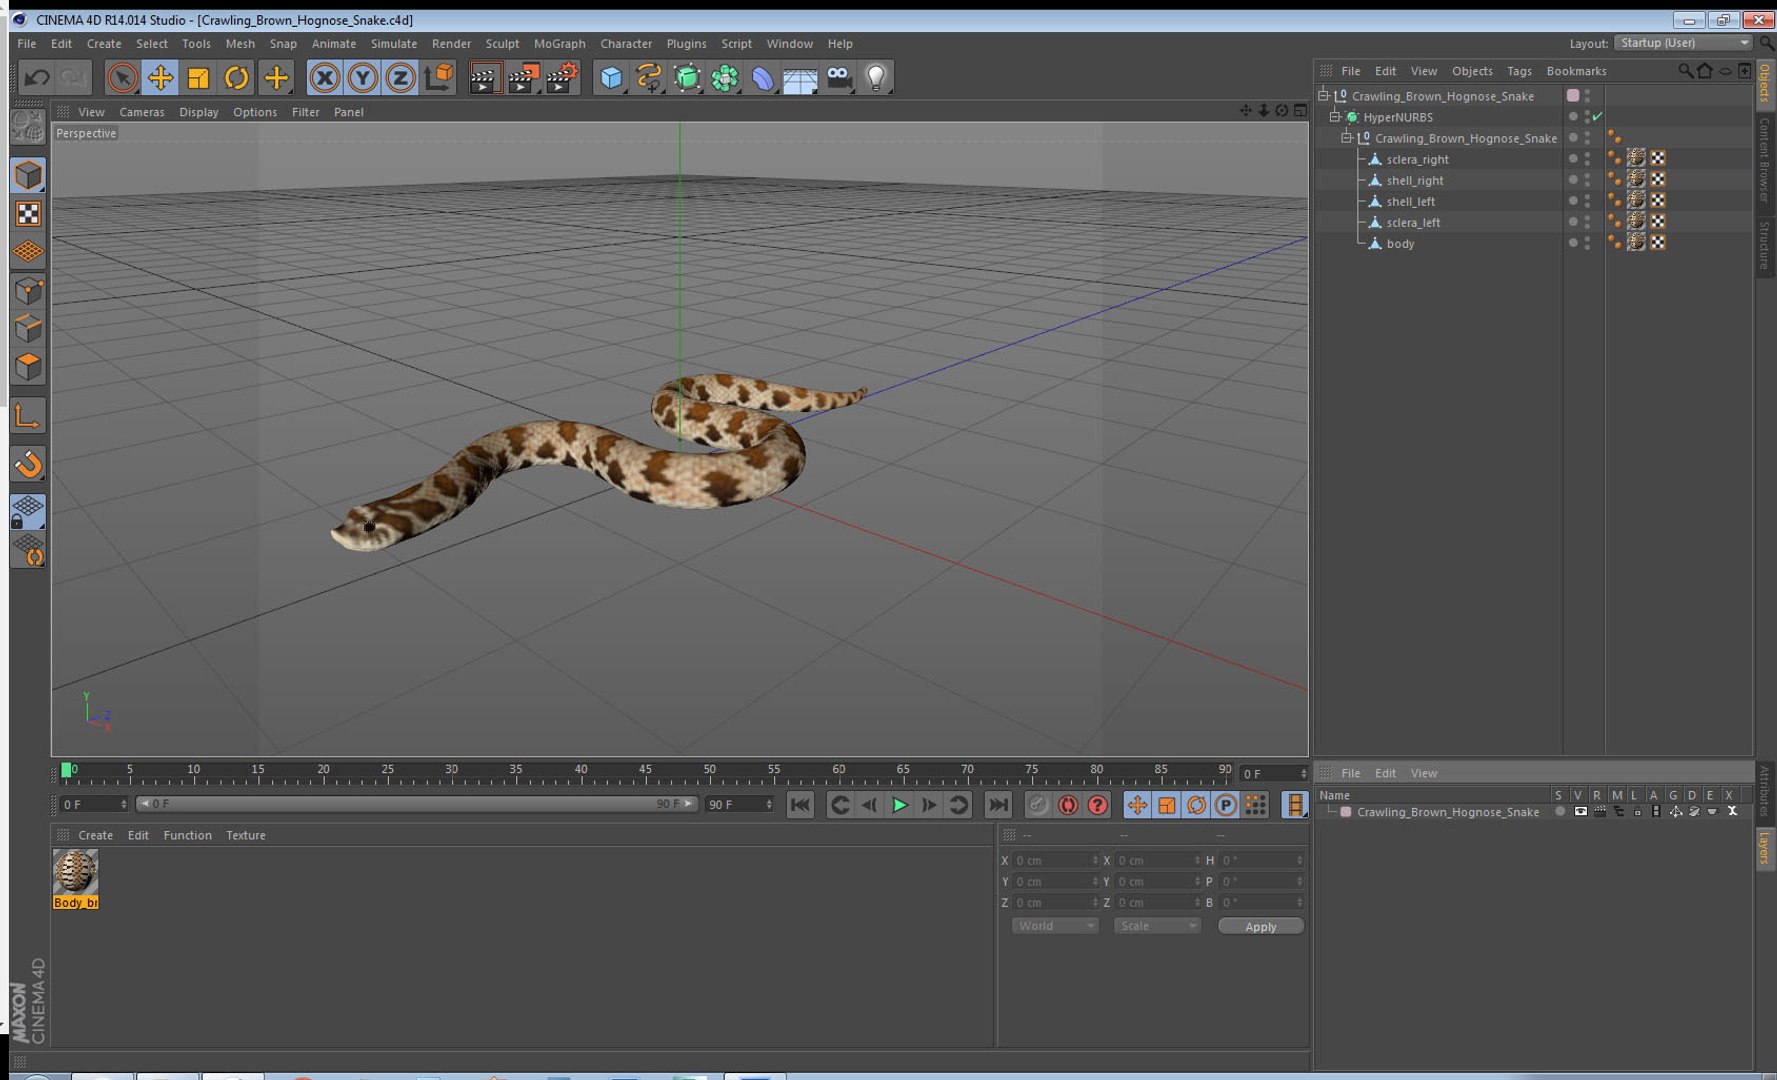Add a Cube primitive object

[610, 77]
